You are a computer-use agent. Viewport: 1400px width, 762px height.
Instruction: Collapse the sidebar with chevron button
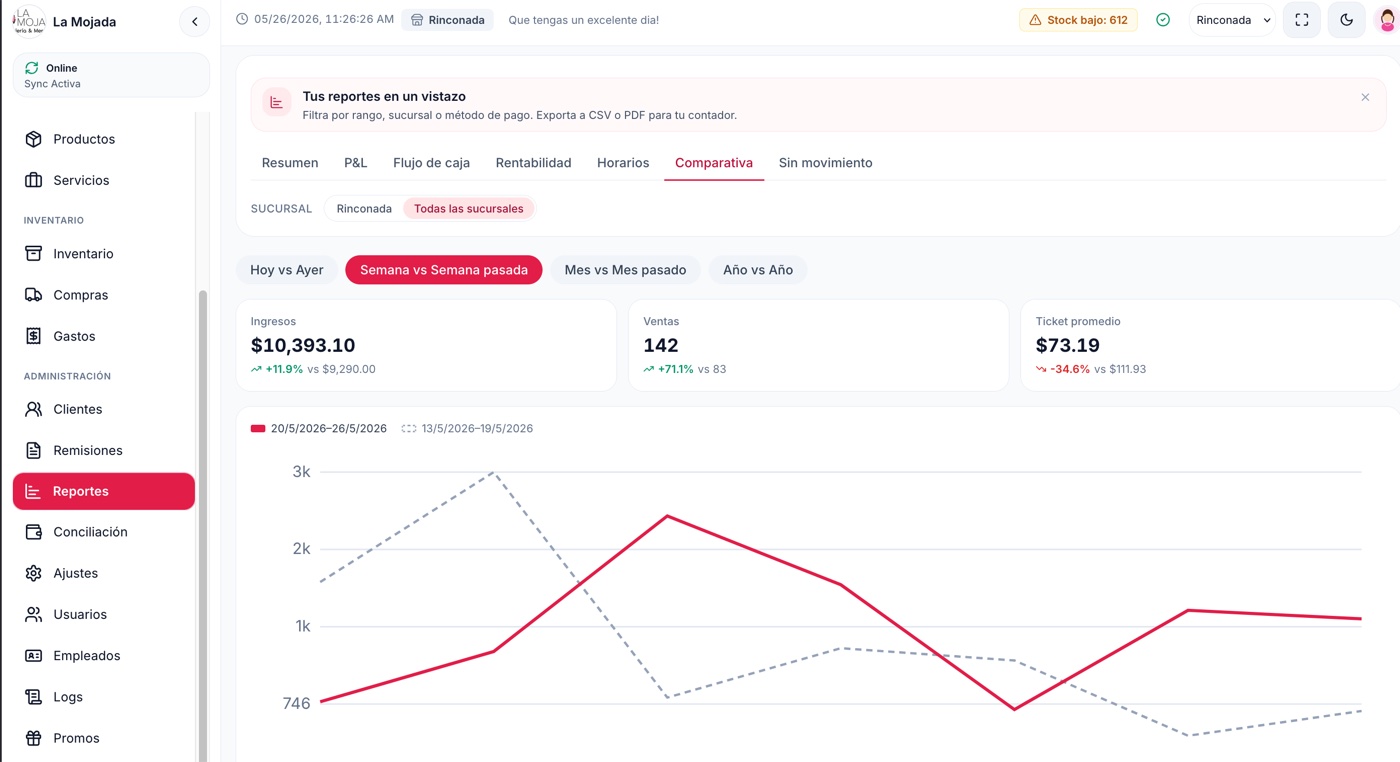pyautogui.click(x=195, y=21)
